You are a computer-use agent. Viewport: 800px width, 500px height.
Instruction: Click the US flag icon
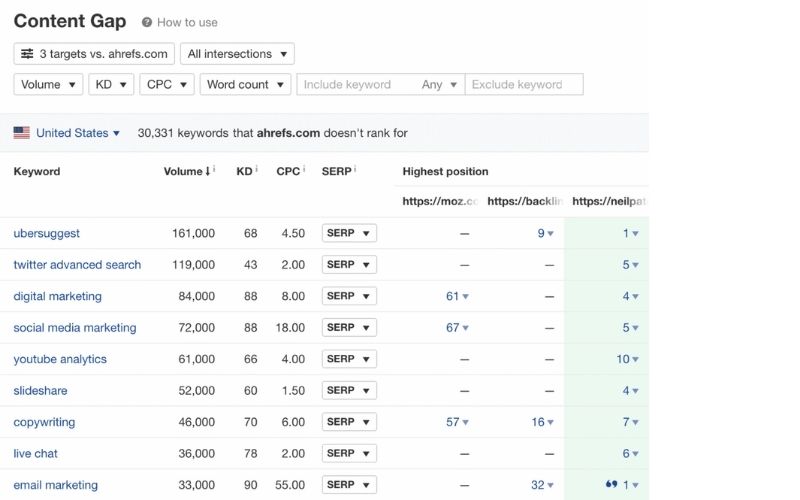point(21,133)
